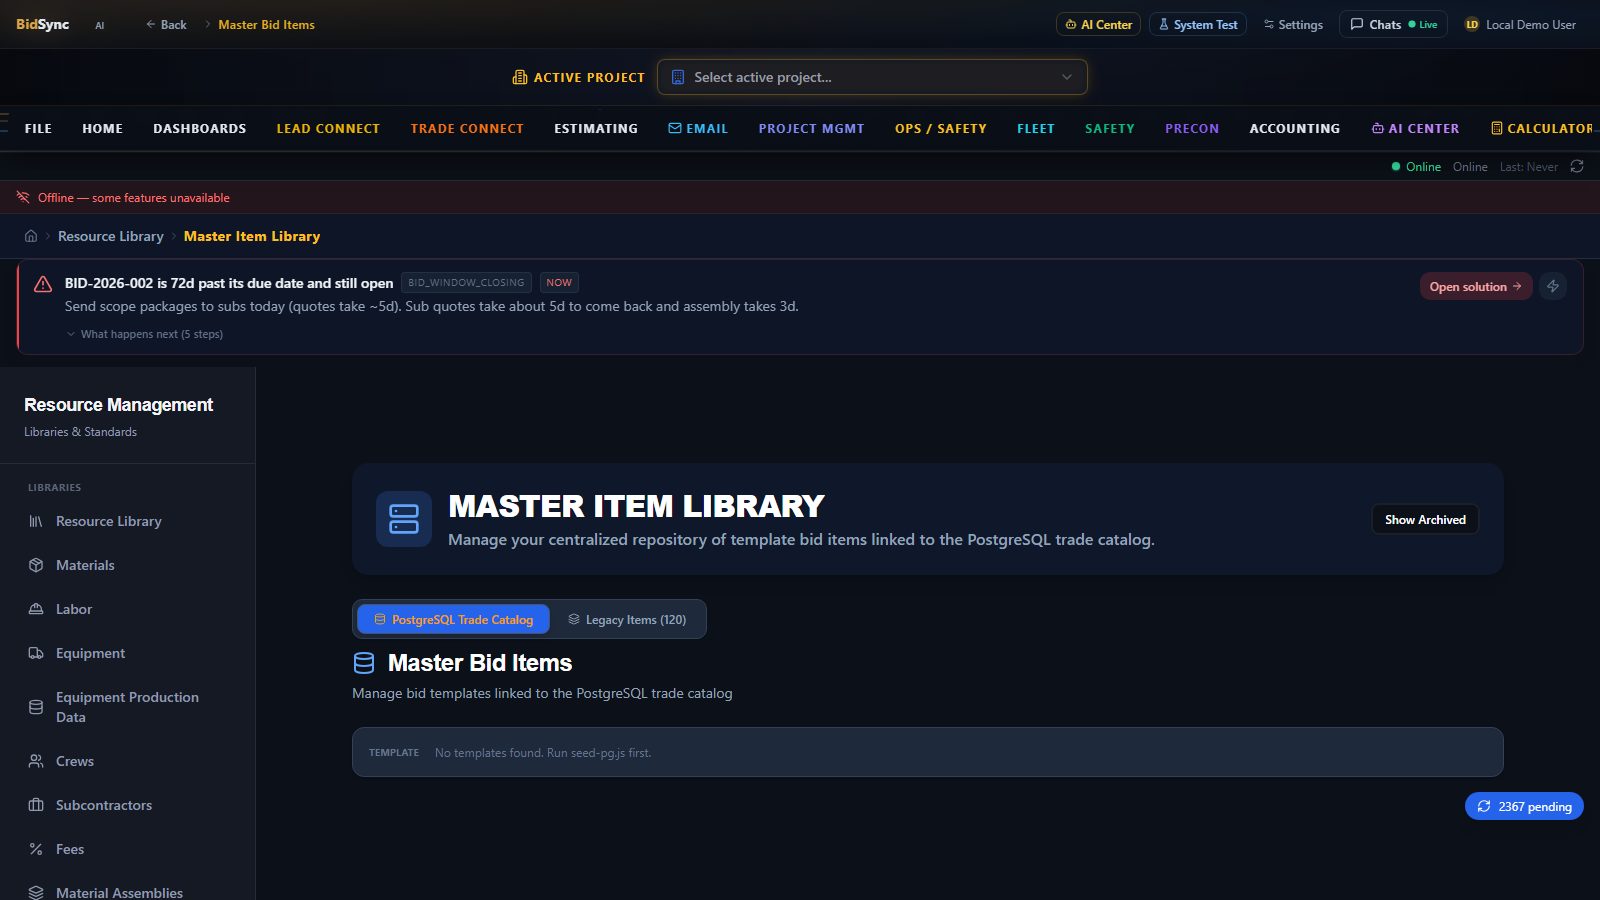Open the TRADE CONNECT menu
The width and height of the screenshot is (1600, 900).
point(467,128)
